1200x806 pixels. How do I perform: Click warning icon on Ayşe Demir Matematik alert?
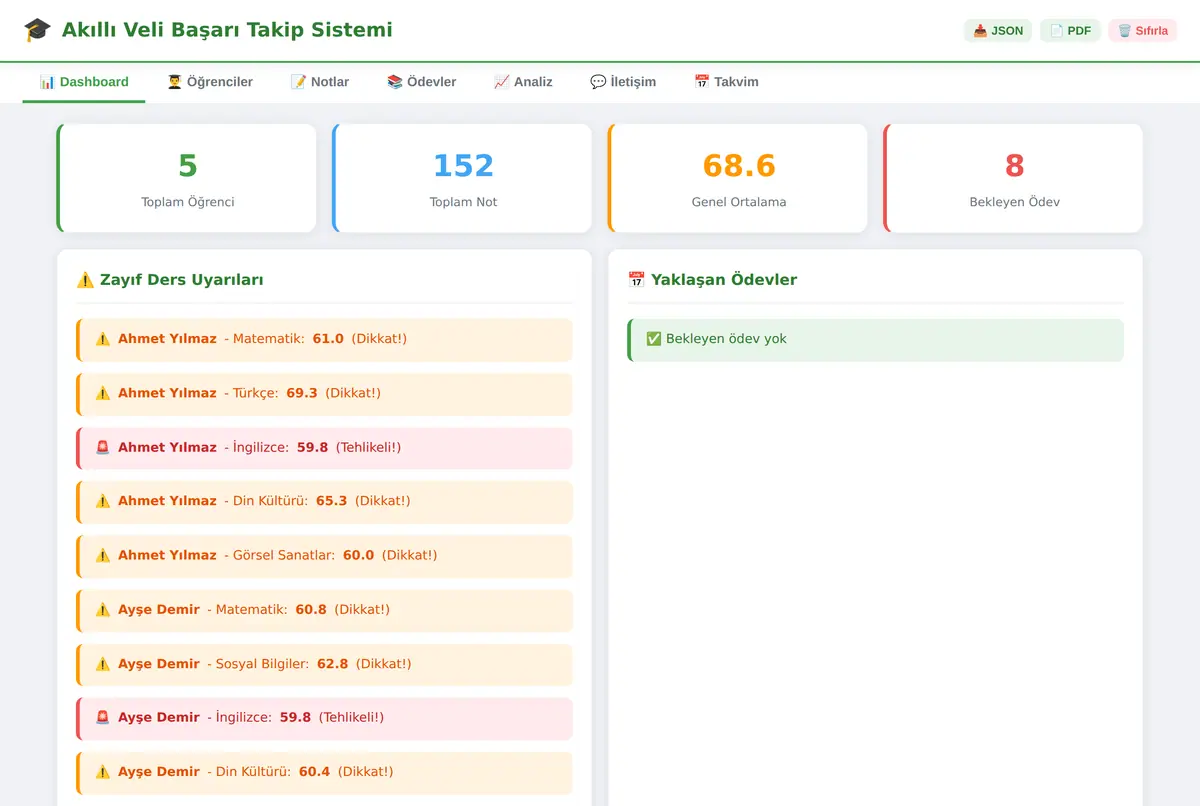[103, 609]
